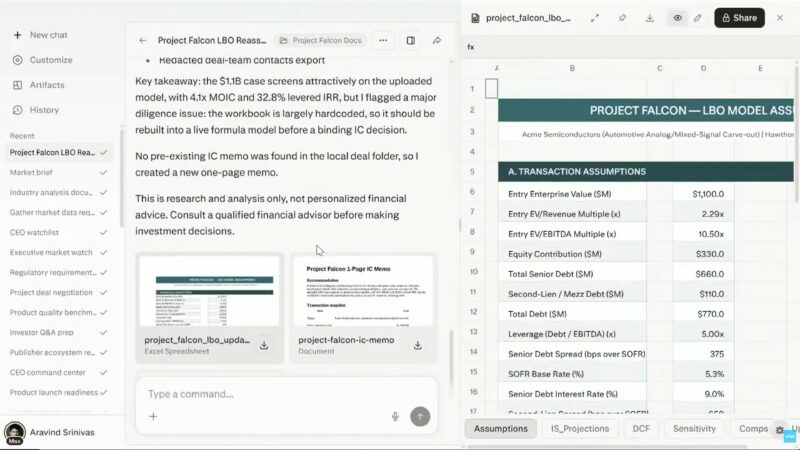The width and height of the screenshot is (800, 450).
Task: Select column B header
Action: coord(572,68)
